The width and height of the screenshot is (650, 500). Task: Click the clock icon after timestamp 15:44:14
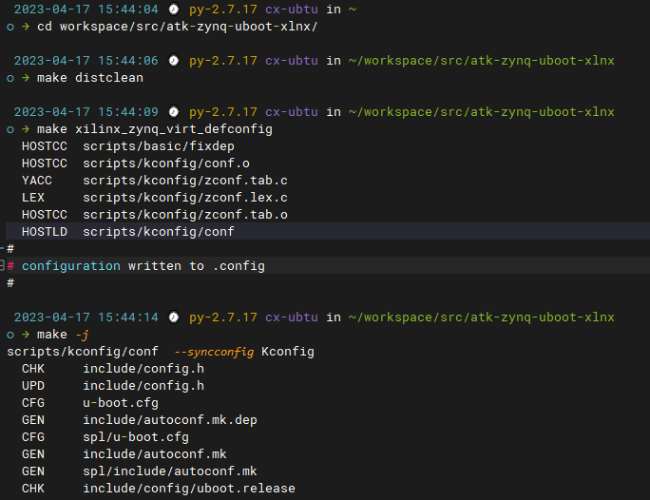coord(173,317)
